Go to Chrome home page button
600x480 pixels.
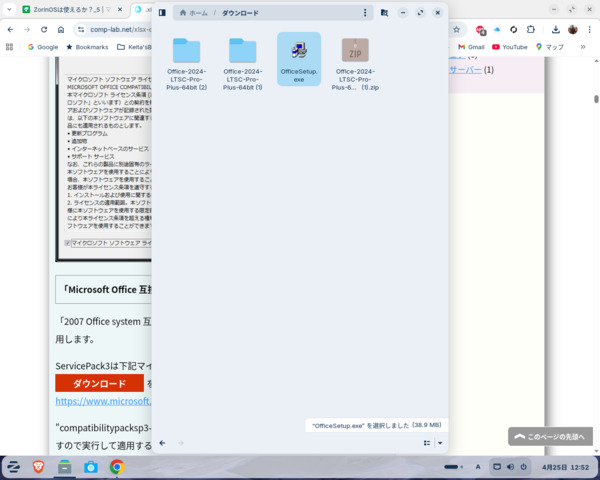tap(61, 29)
